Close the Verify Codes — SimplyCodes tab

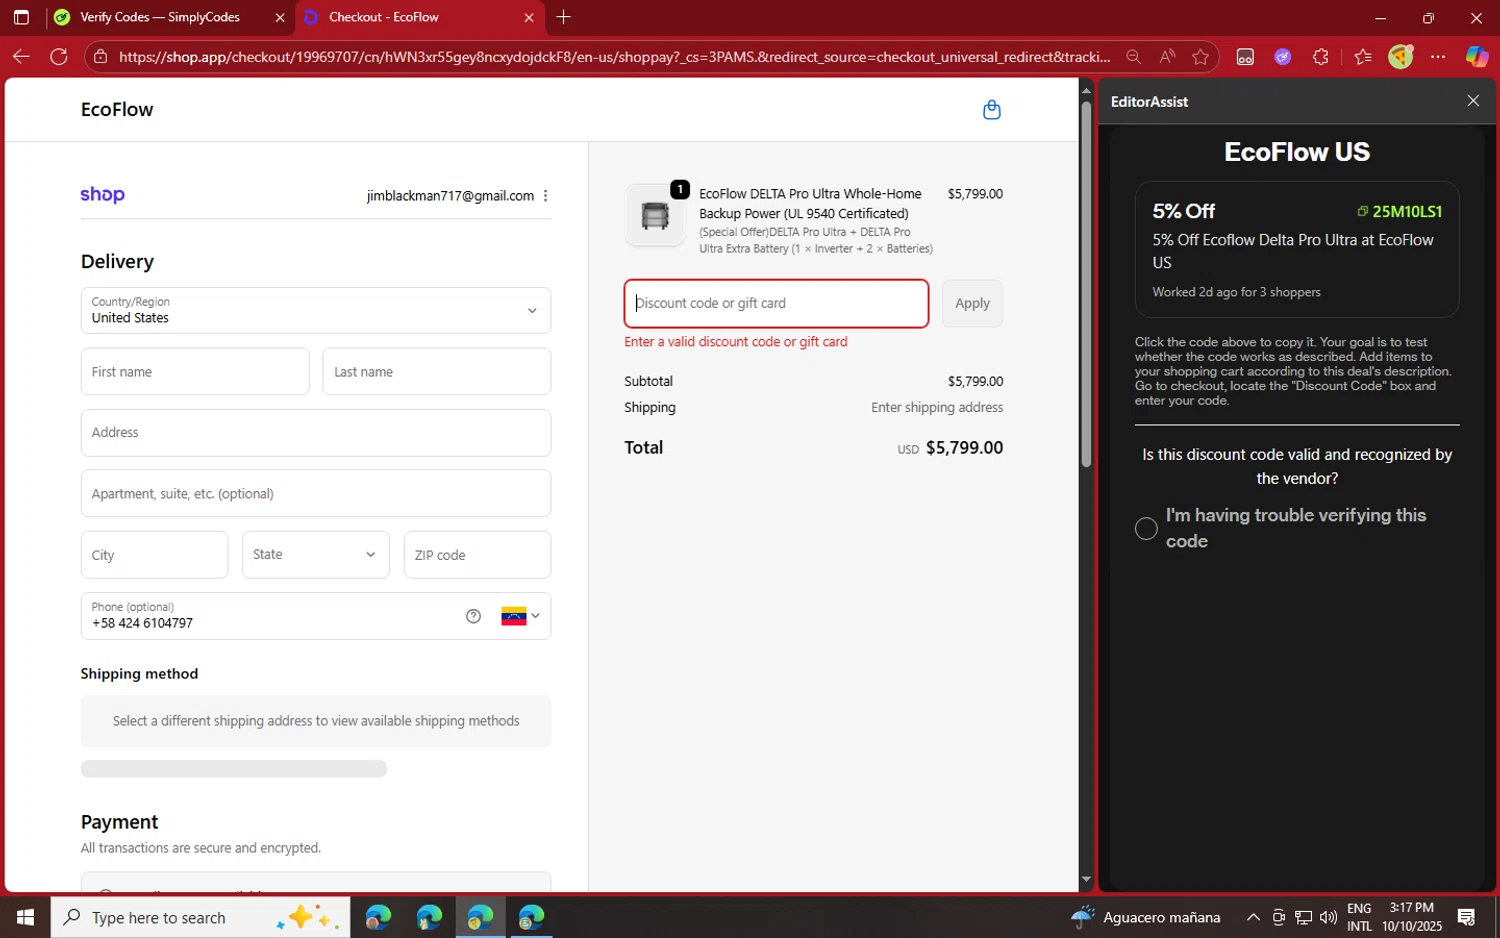point(280,17)
